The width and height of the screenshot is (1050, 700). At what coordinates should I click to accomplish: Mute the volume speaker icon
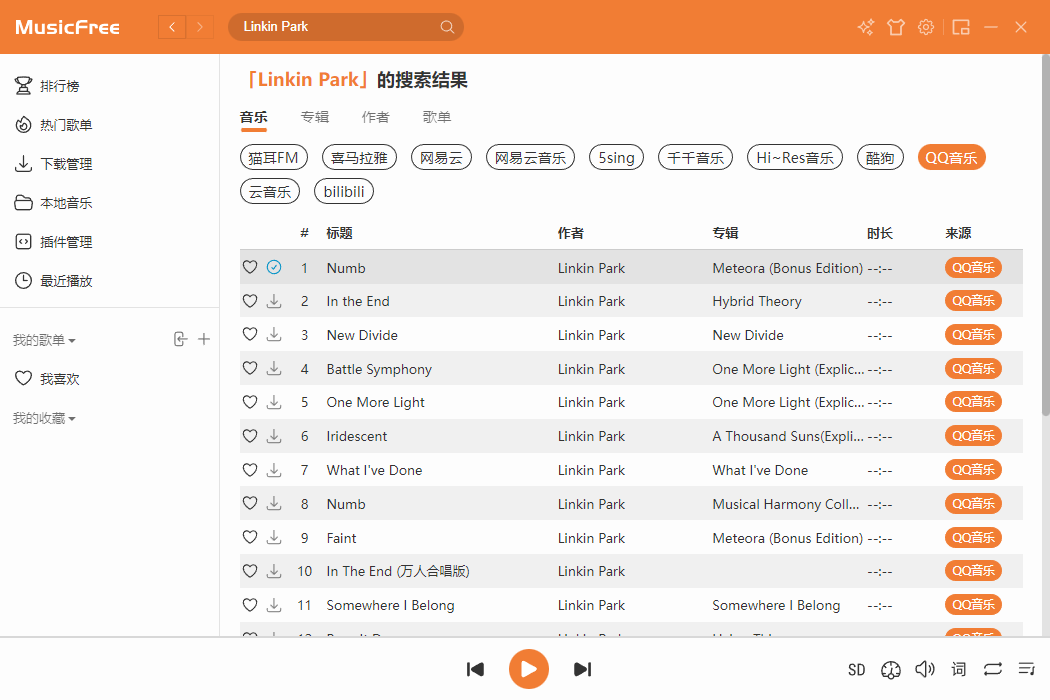[925, 669]
